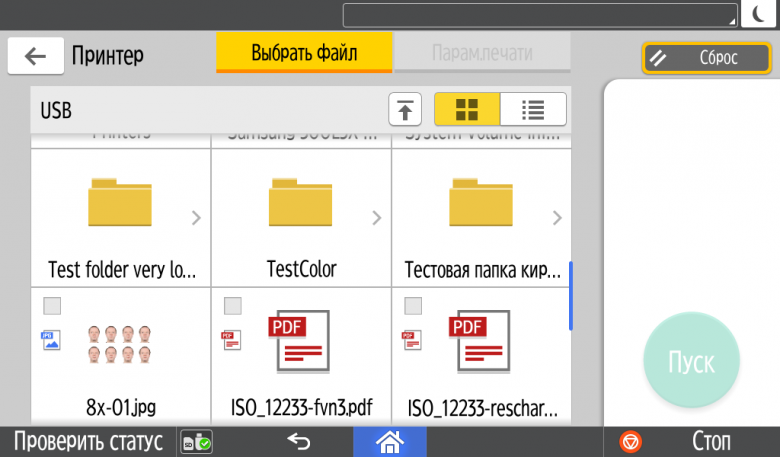Open Проверить статус status check
The image size is (780, 457).
point(88,442)
